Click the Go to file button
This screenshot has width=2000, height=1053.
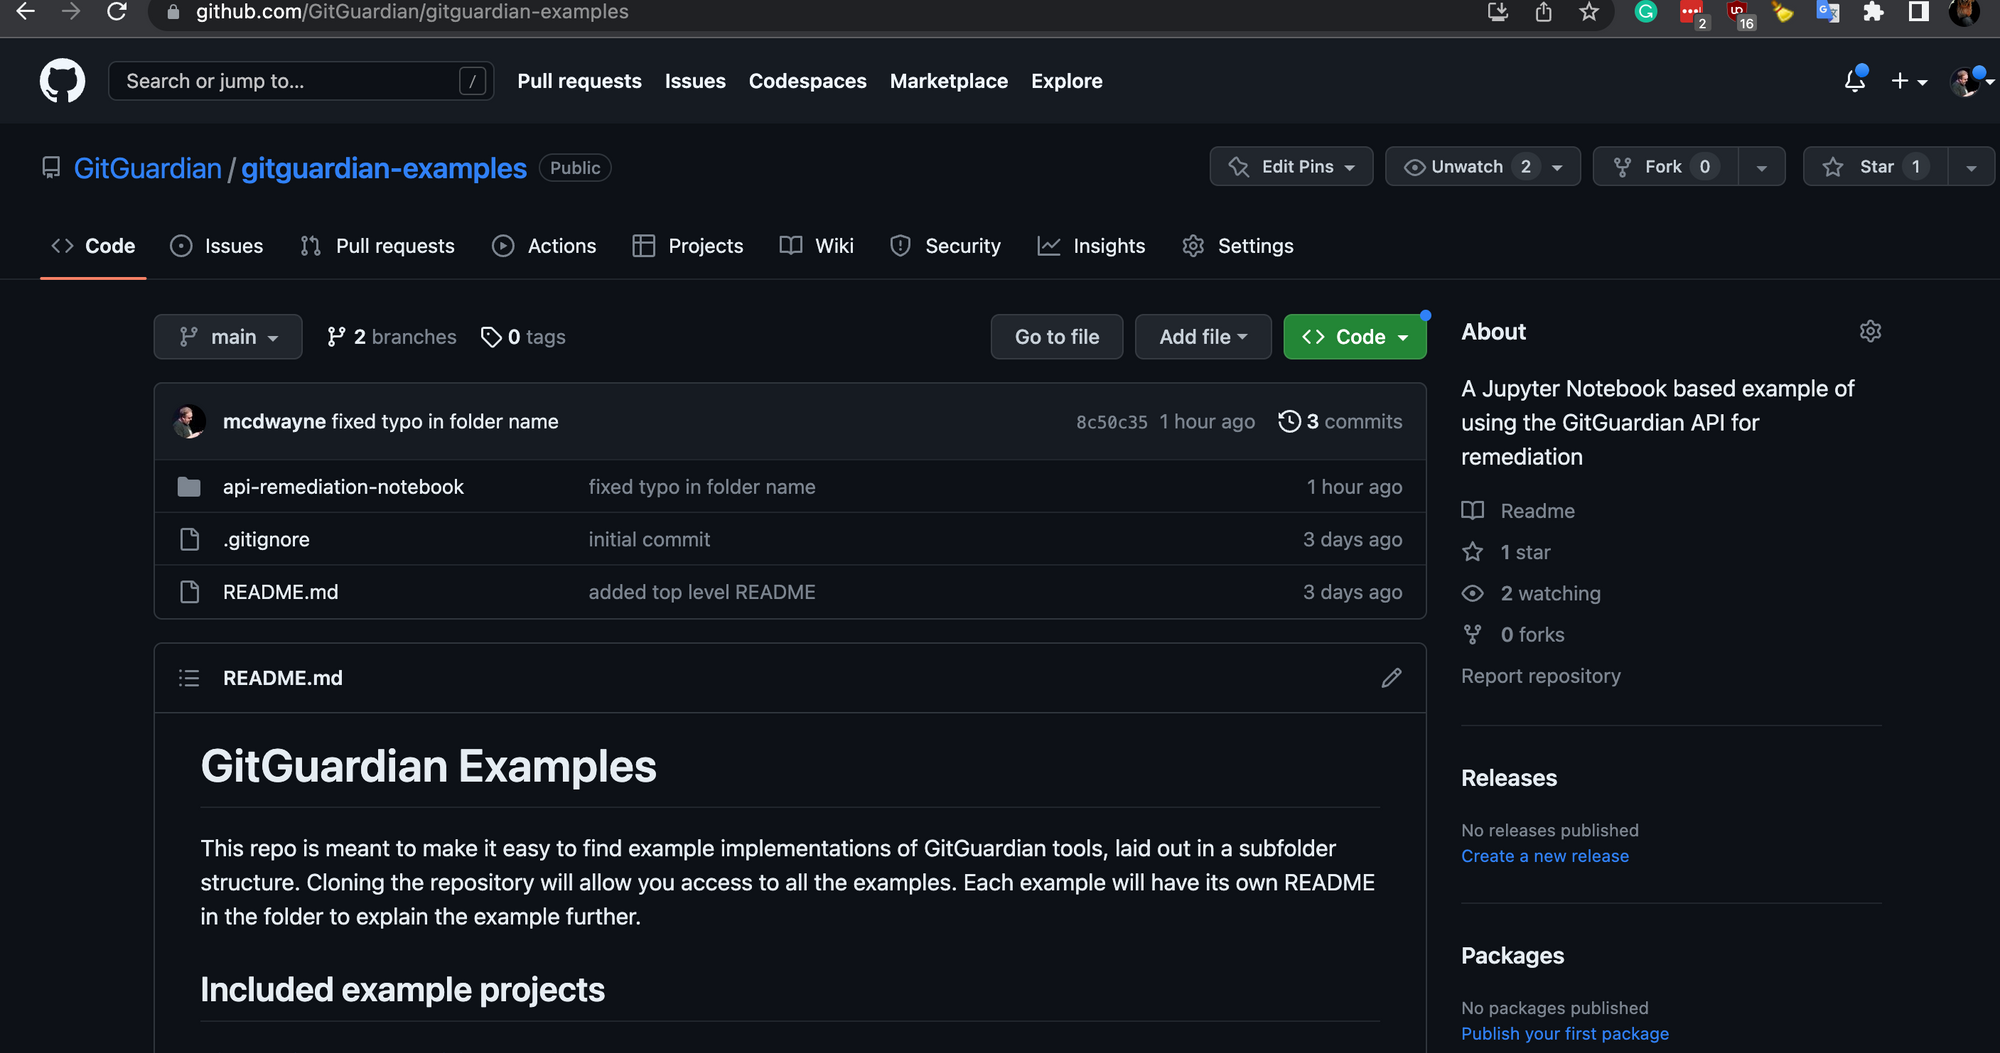[1057, 337]
